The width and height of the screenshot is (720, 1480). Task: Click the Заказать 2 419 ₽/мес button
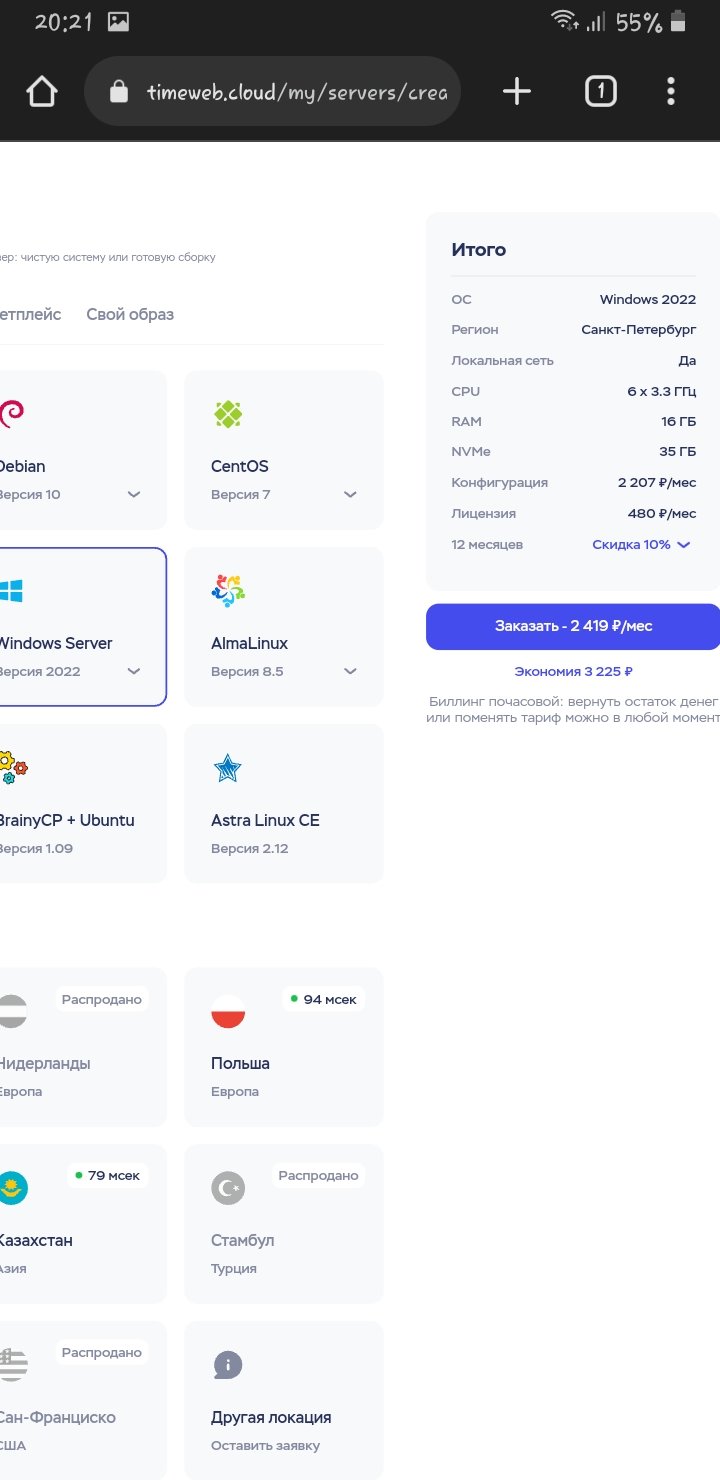[573, 626]
